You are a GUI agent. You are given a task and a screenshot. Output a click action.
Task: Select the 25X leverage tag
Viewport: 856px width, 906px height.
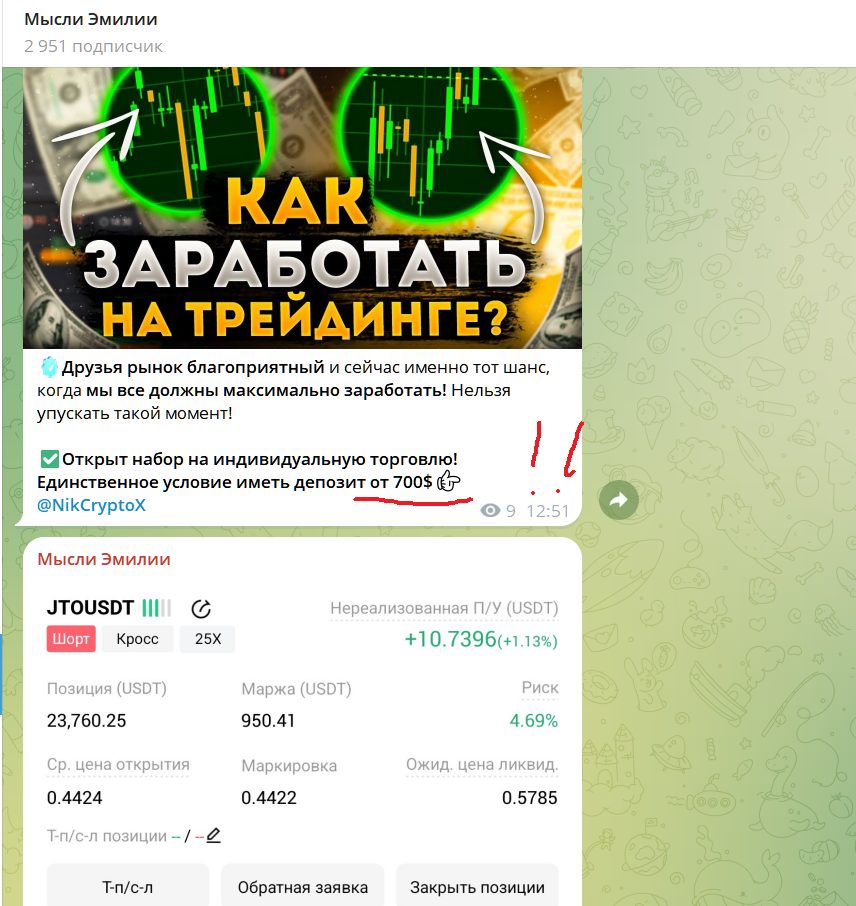point(207,639)
